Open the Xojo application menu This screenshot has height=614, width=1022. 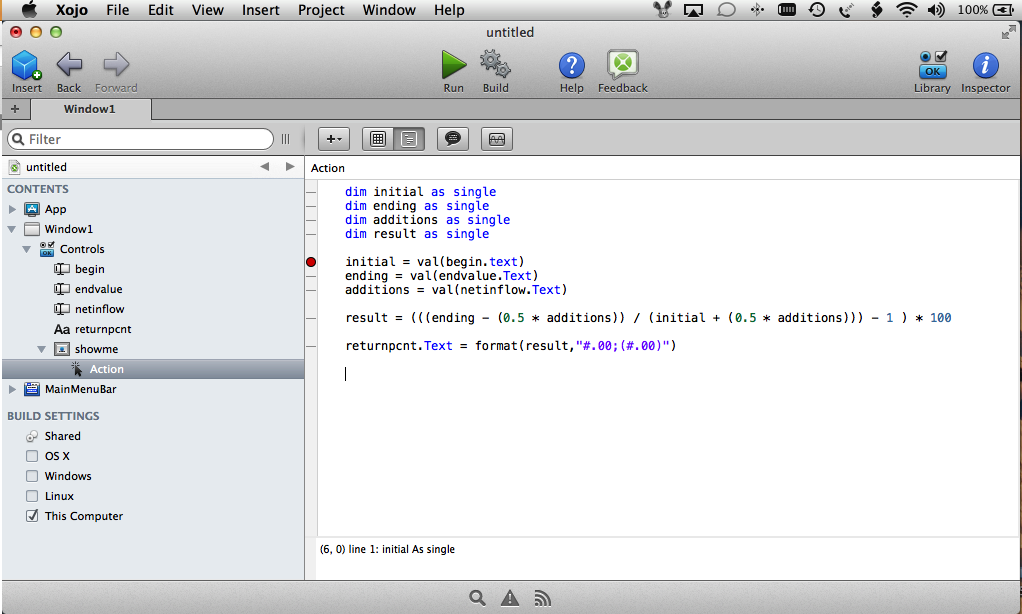(x=72, y=10)
